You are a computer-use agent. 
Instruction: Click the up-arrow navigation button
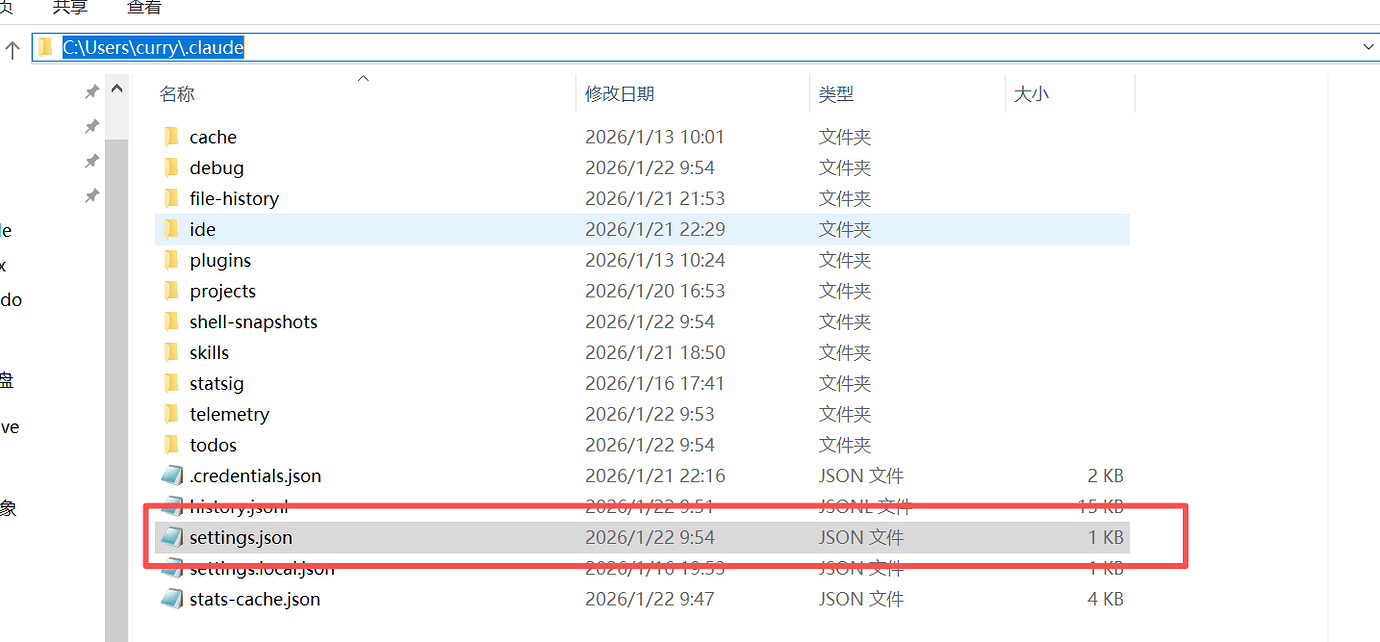[13, 49]
